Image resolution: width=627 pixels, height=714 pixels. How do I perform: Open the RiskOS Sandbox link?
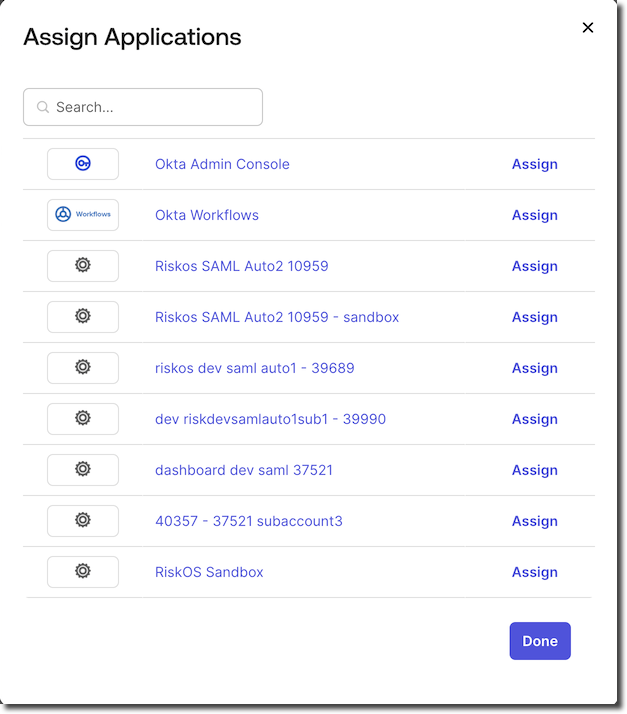pyautogui.click(x=209, y=572)
